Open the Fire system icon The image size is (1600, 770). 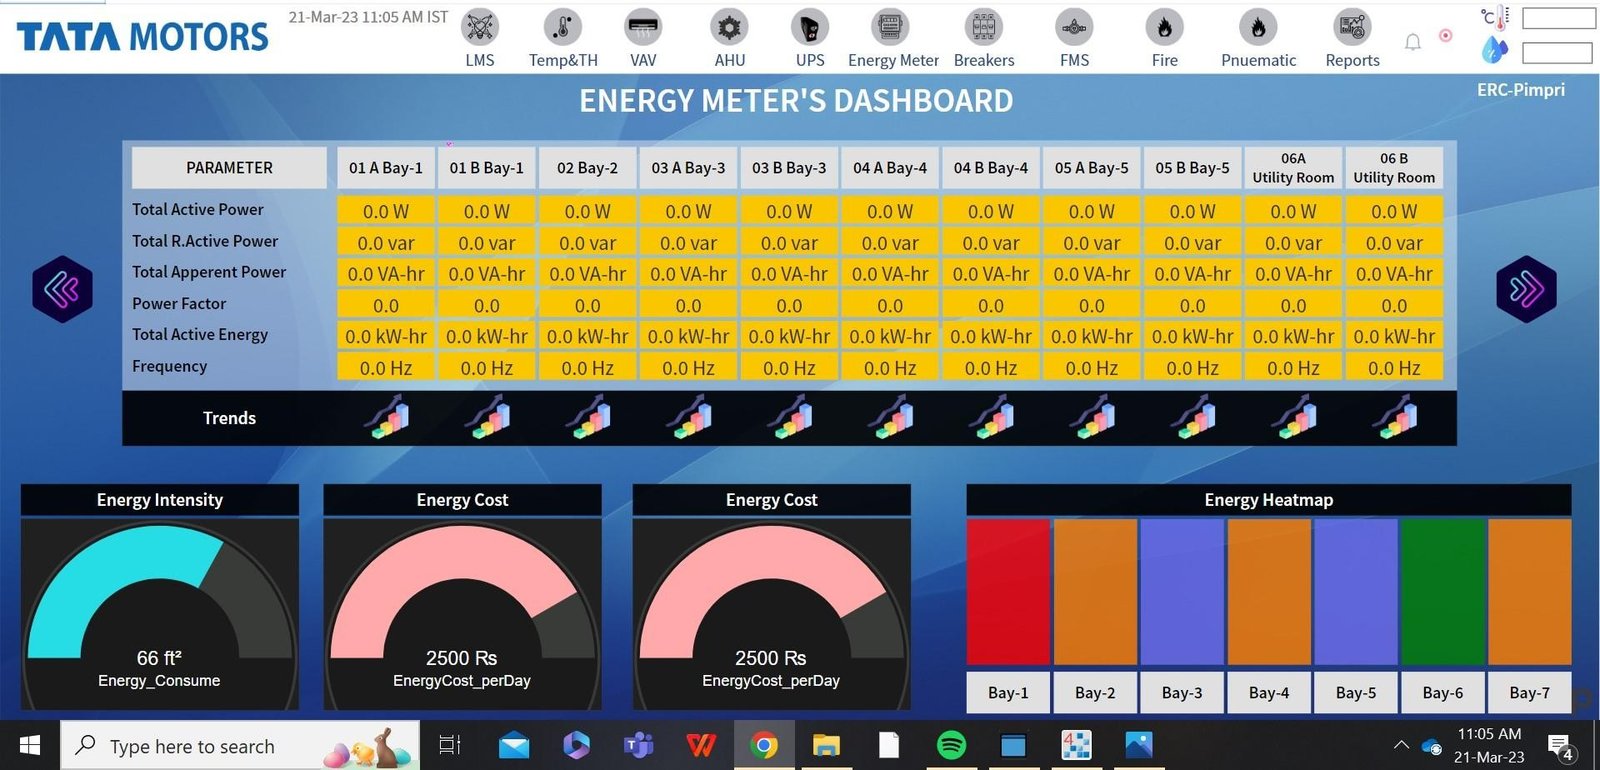1164,27
